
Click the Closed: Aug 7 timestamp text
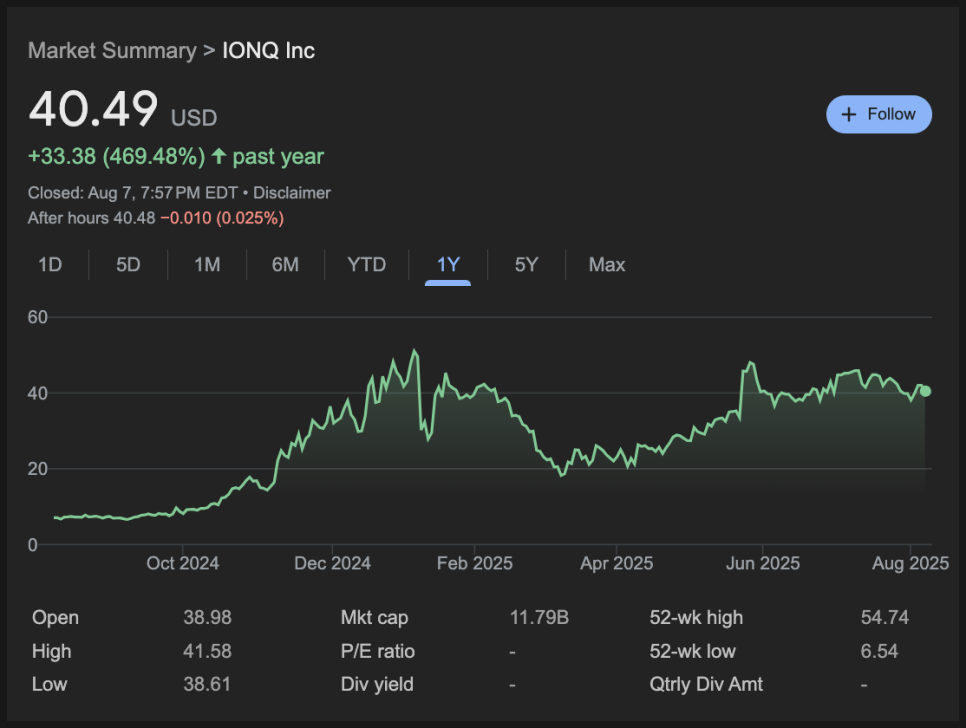(x=132, y=193)
